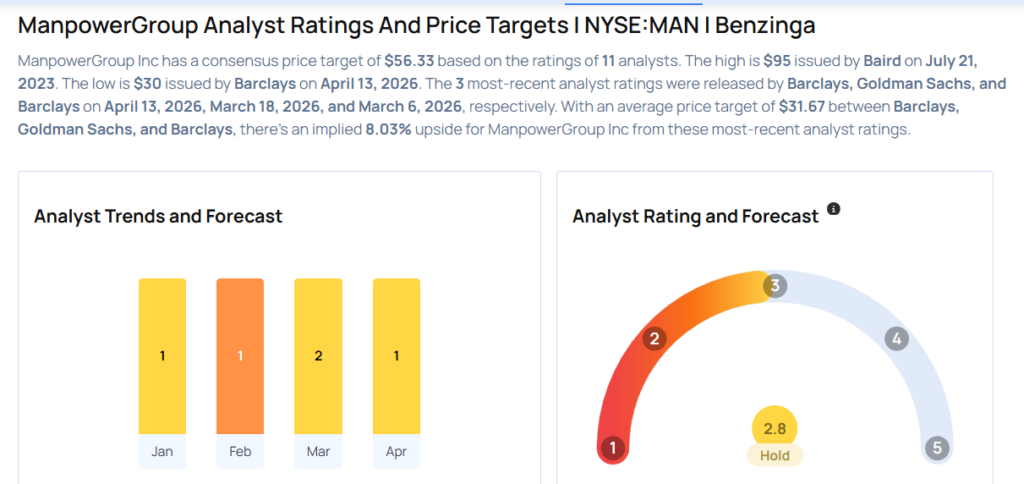Click the Apr month label

[x=396, y=452]
